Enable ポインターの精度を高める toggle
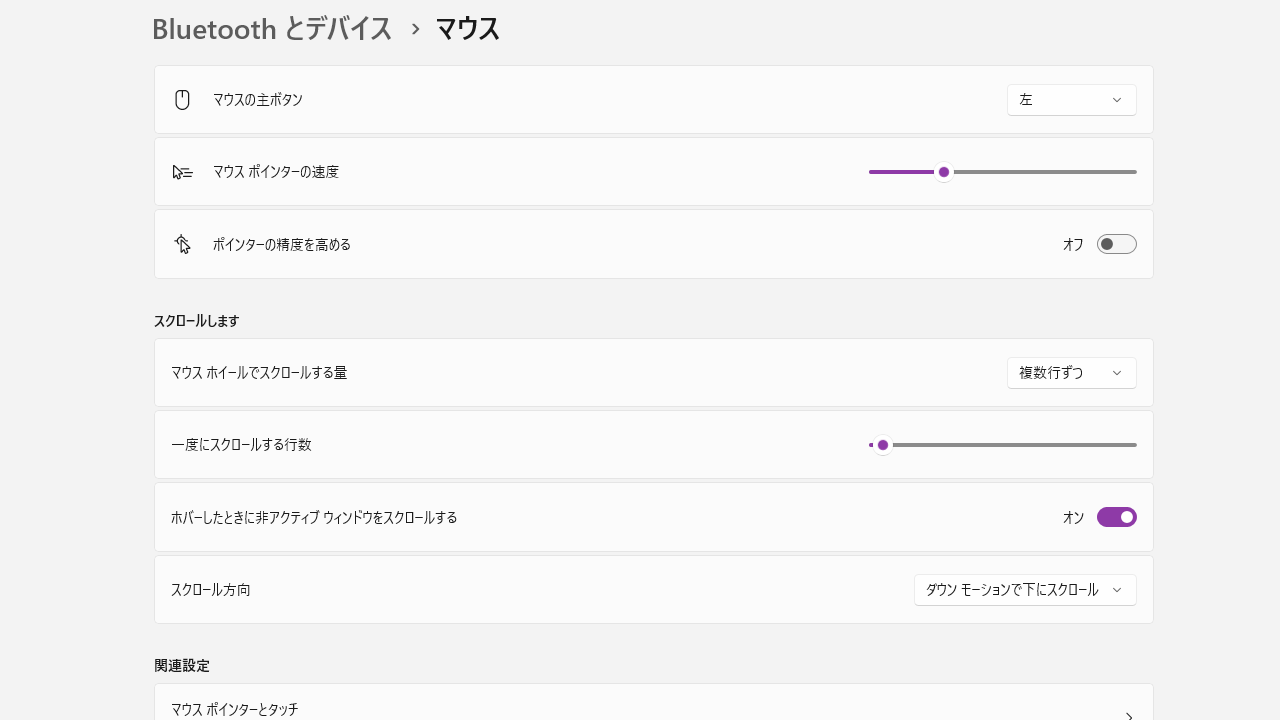 point(1116,244)
